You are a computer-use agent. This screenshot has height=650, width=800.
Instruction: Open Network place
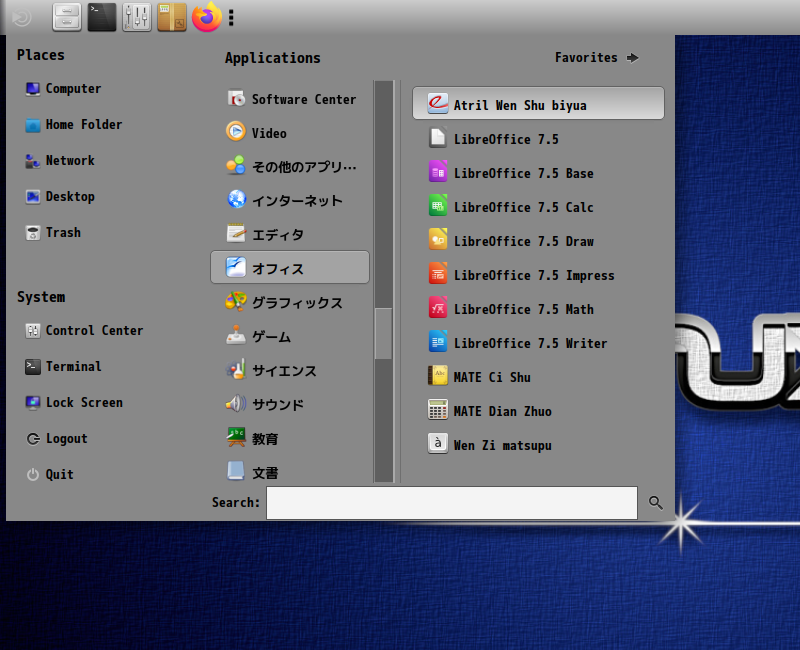[60, 161]
